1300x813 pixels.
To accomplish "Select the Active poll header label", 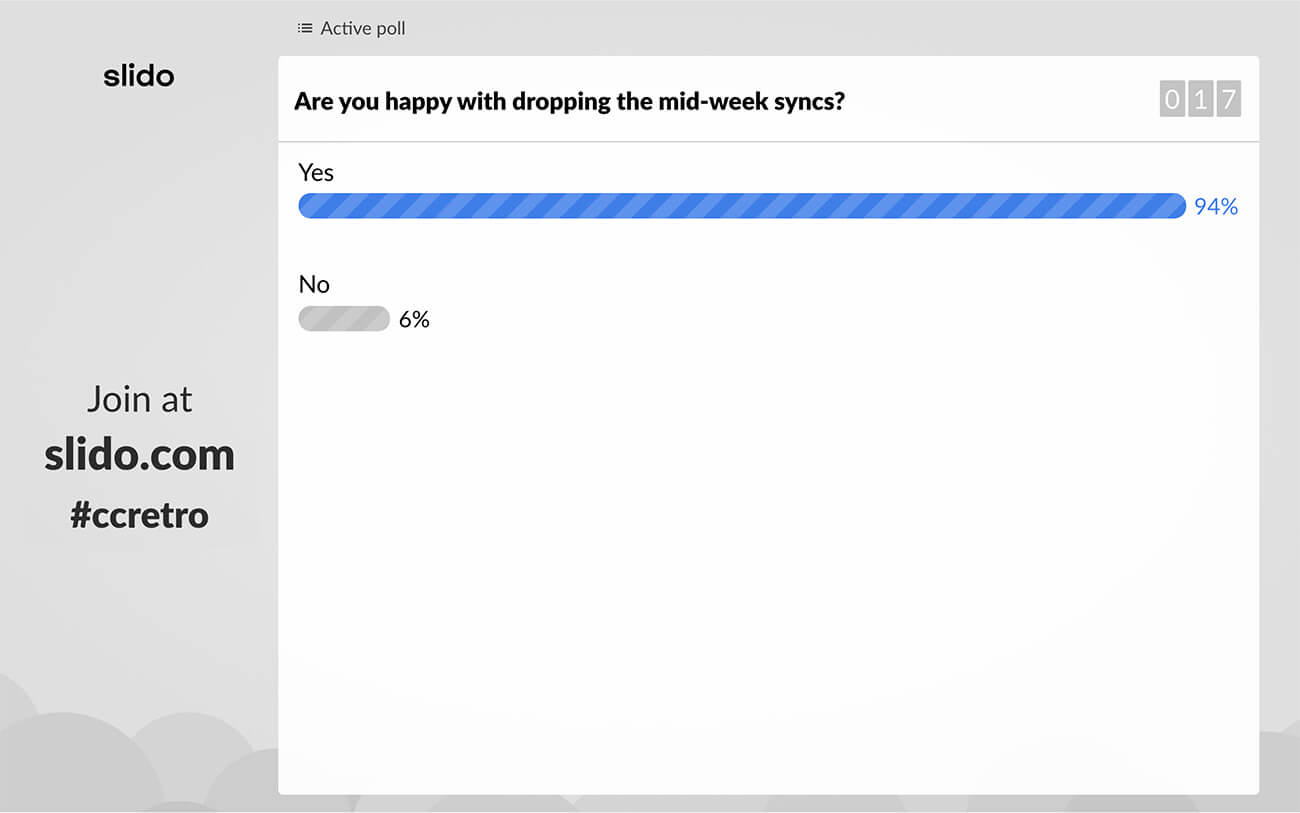I will coord(363,28).
